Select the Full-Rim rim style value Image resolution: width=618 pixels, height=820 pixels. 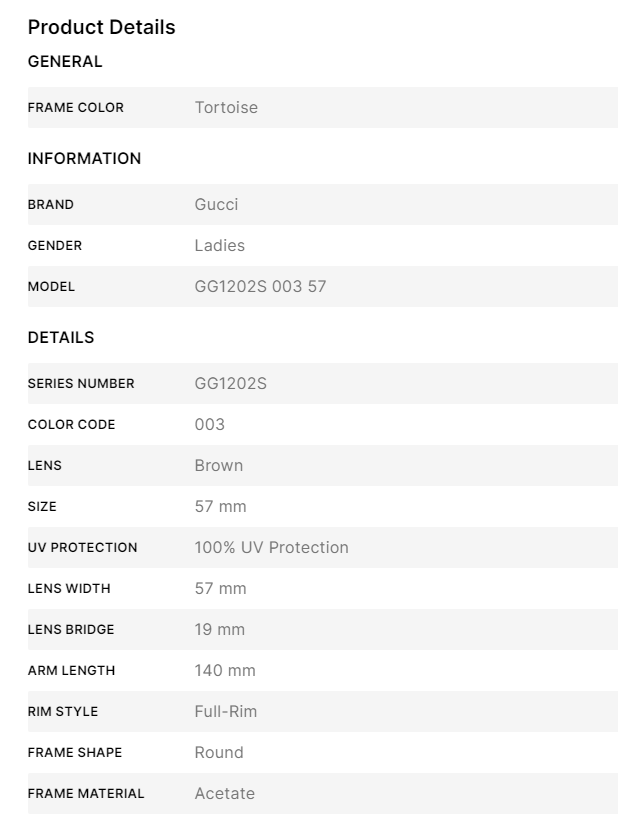225,711
